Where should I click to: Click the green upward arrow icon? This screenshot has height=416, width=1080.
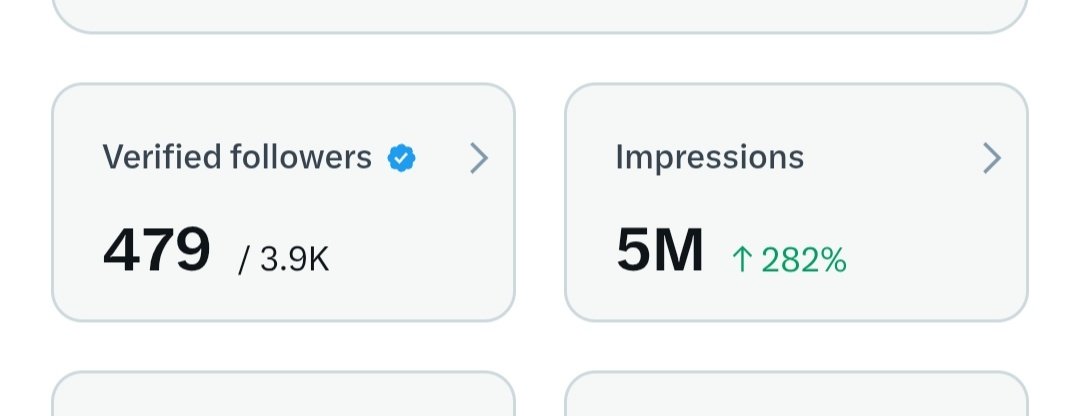coord(742,260)
